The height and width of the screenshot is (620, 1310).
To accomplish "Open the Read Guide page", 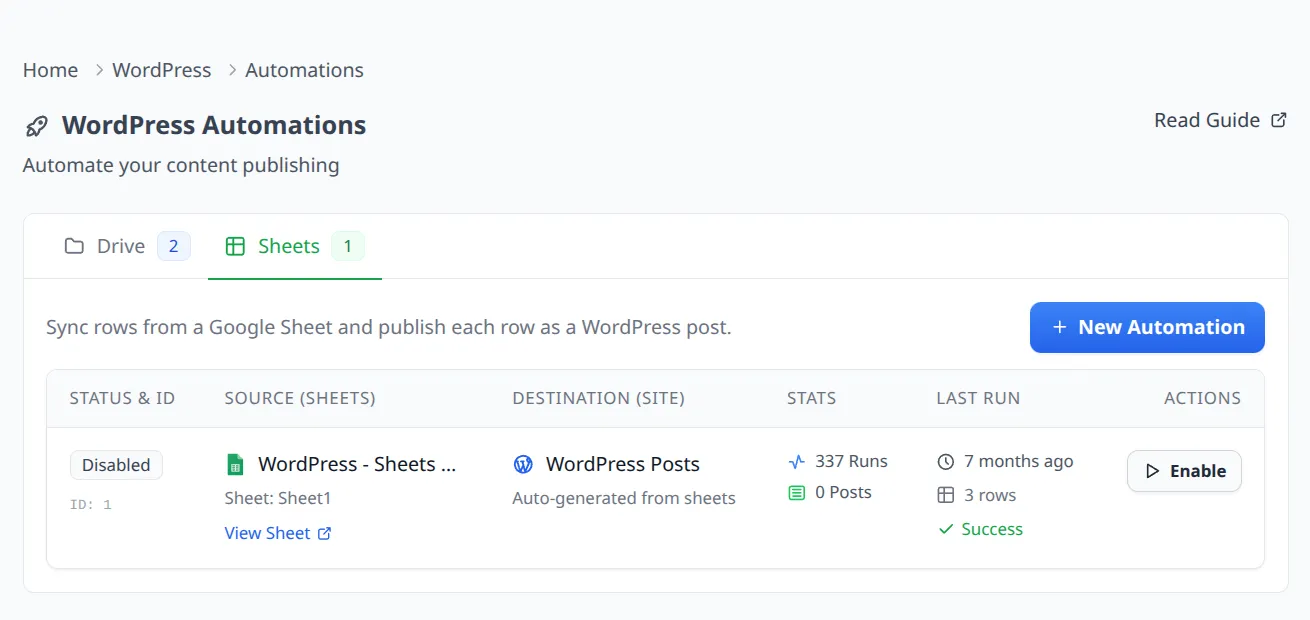I will tap(1207, 119).
